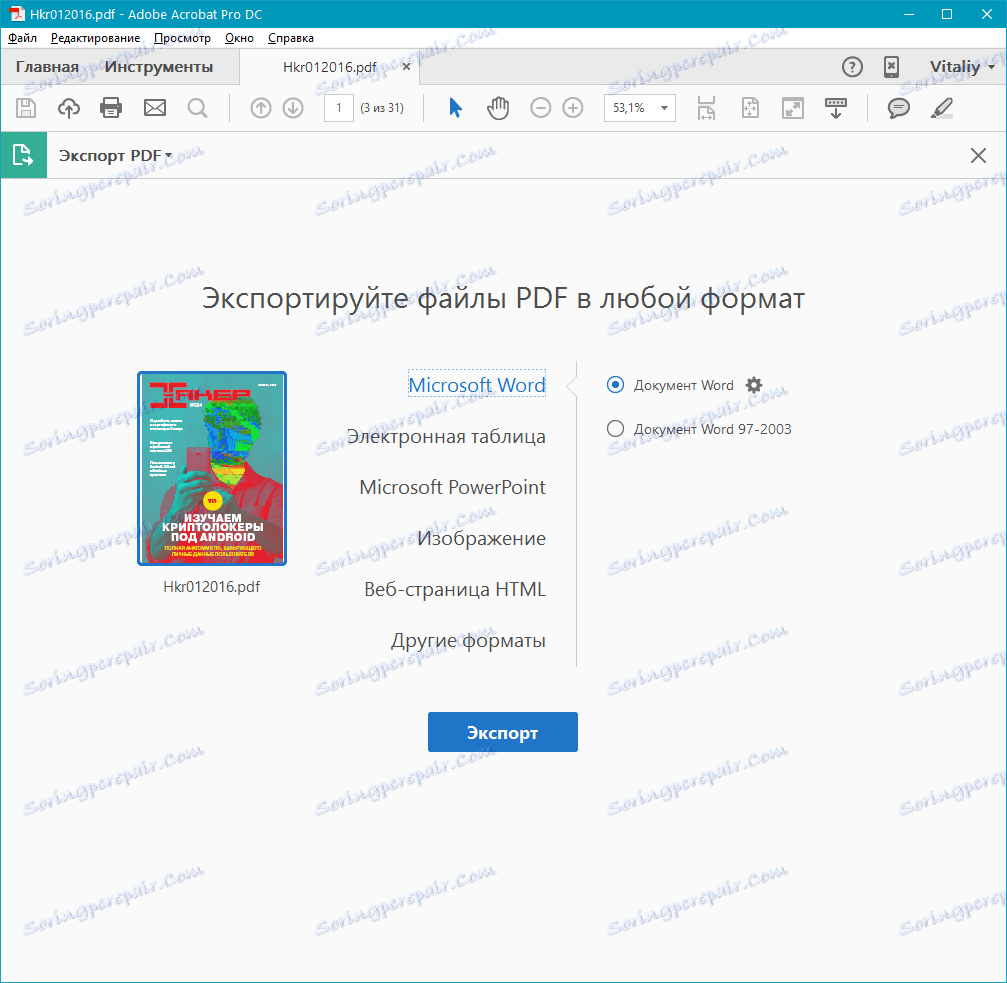Choose Microsoft Word export format
1007x983 pixels.
tap(477, 385)
